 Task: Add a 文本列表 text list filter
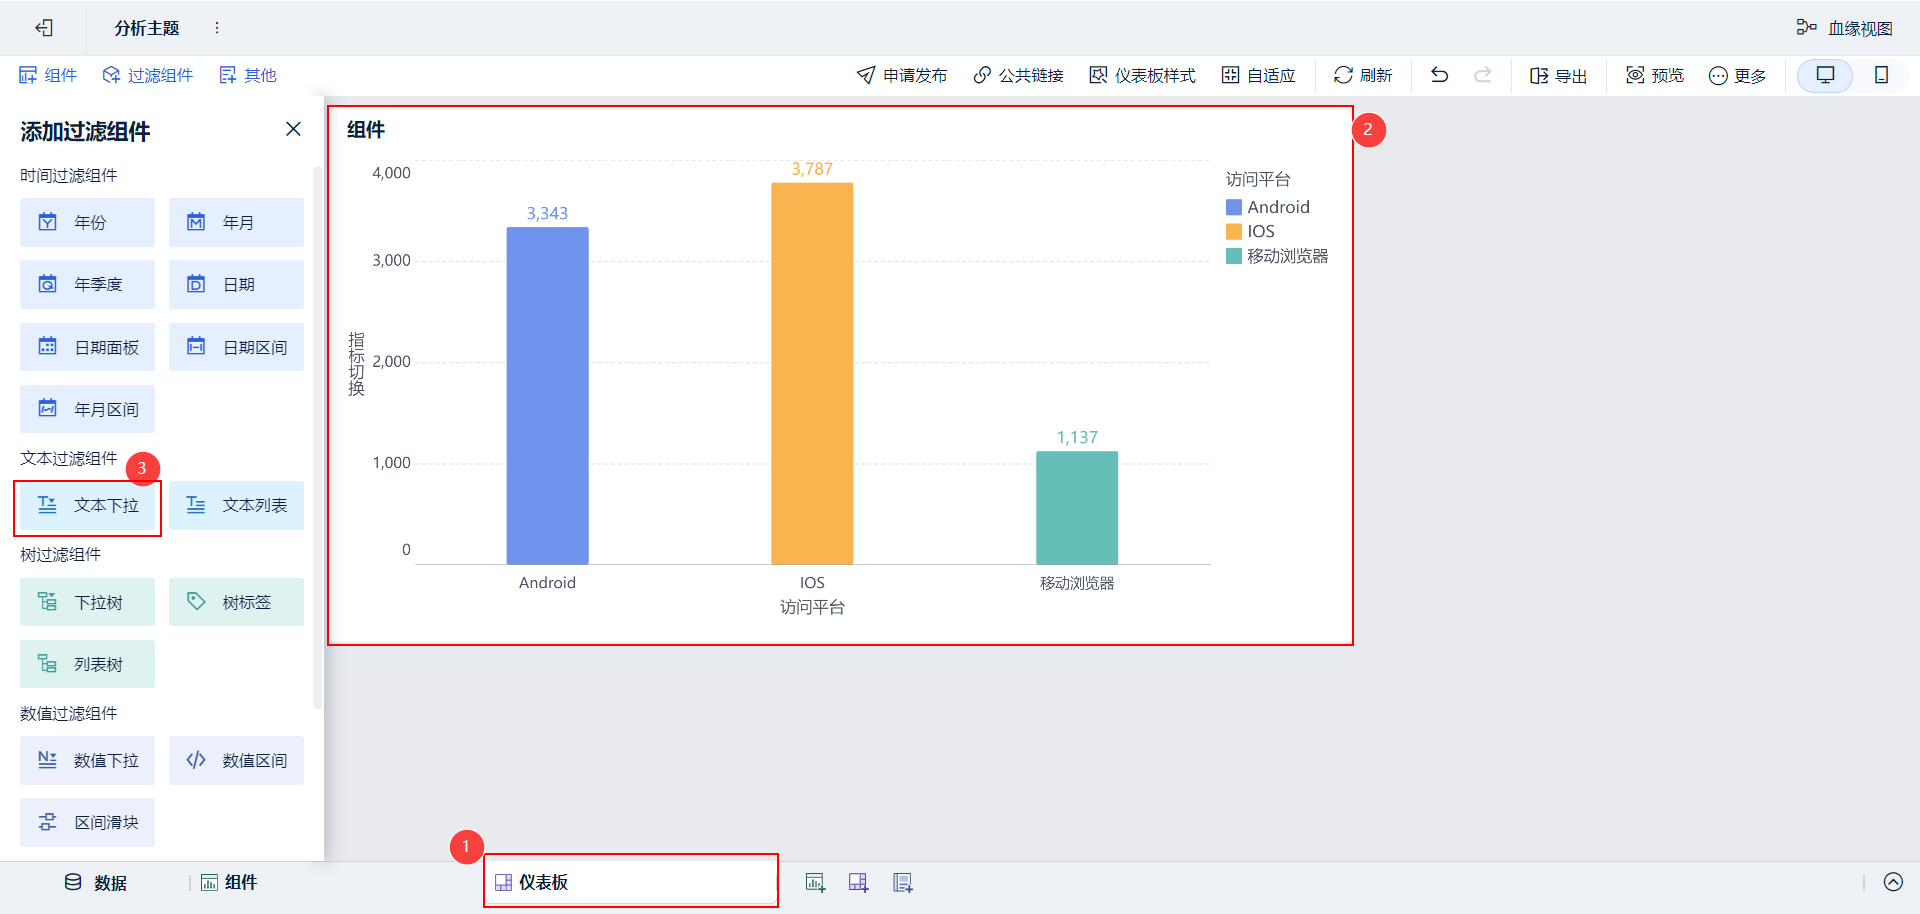pos(236,505)
